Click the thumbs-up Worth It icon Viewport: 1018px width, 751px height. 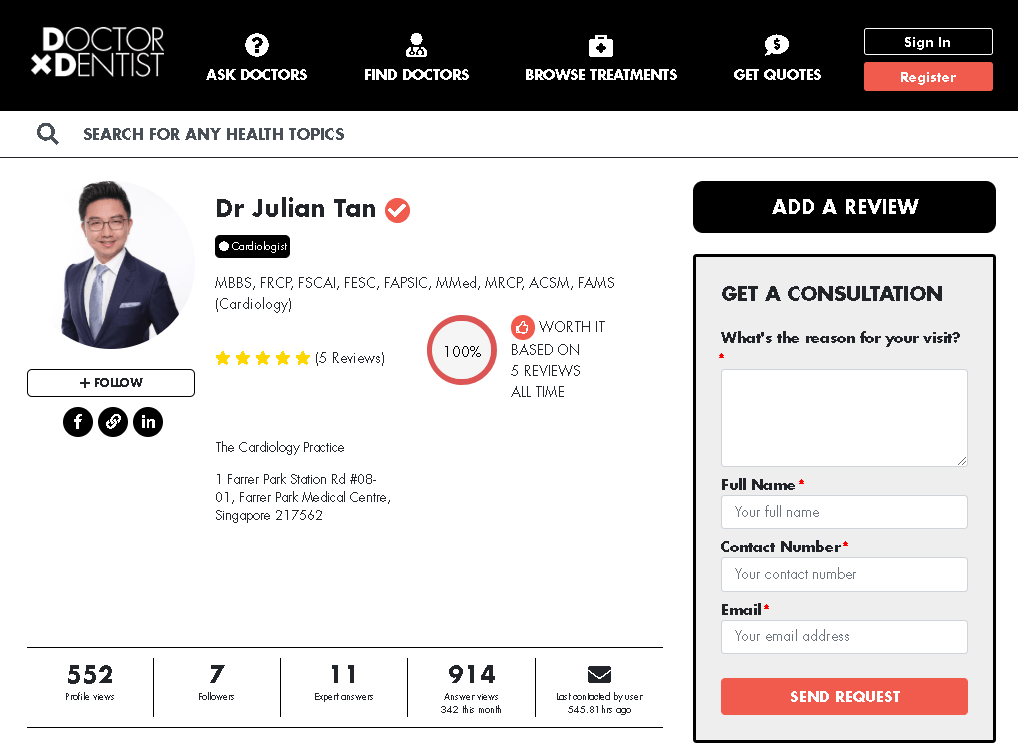[x=522, y=327]
